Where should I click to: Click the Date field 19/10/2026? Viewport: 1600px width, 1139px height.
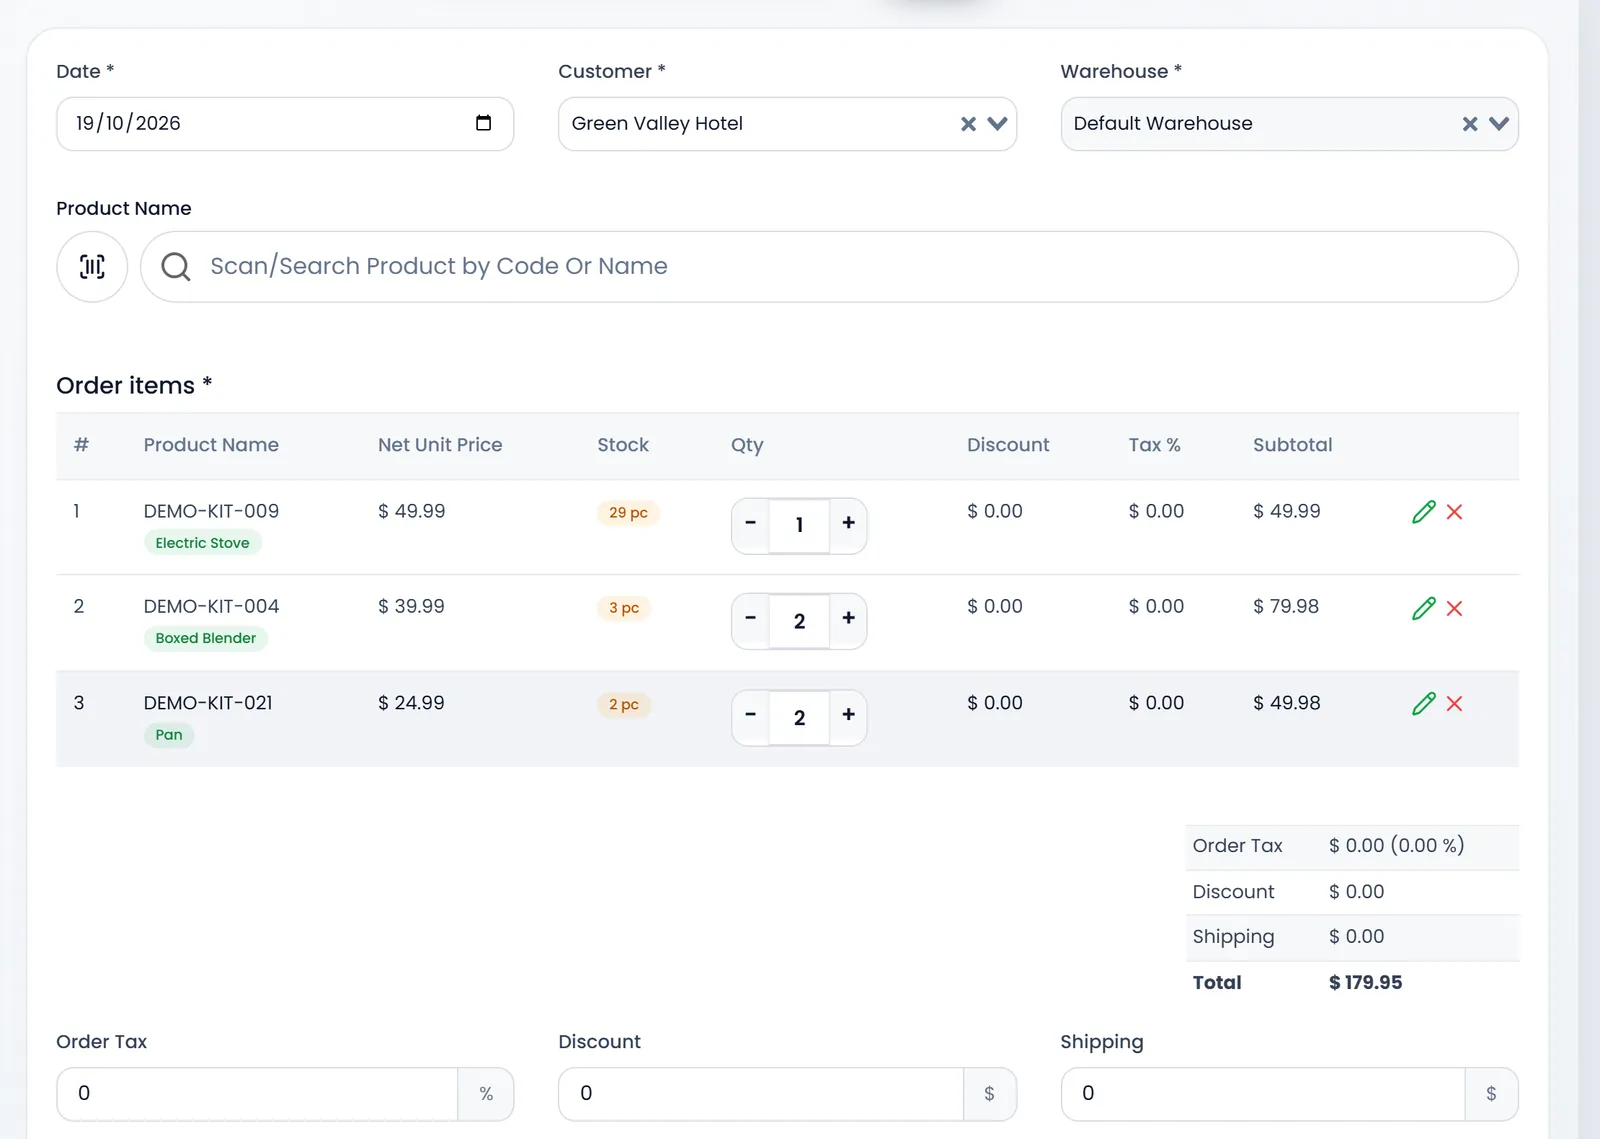285,124
